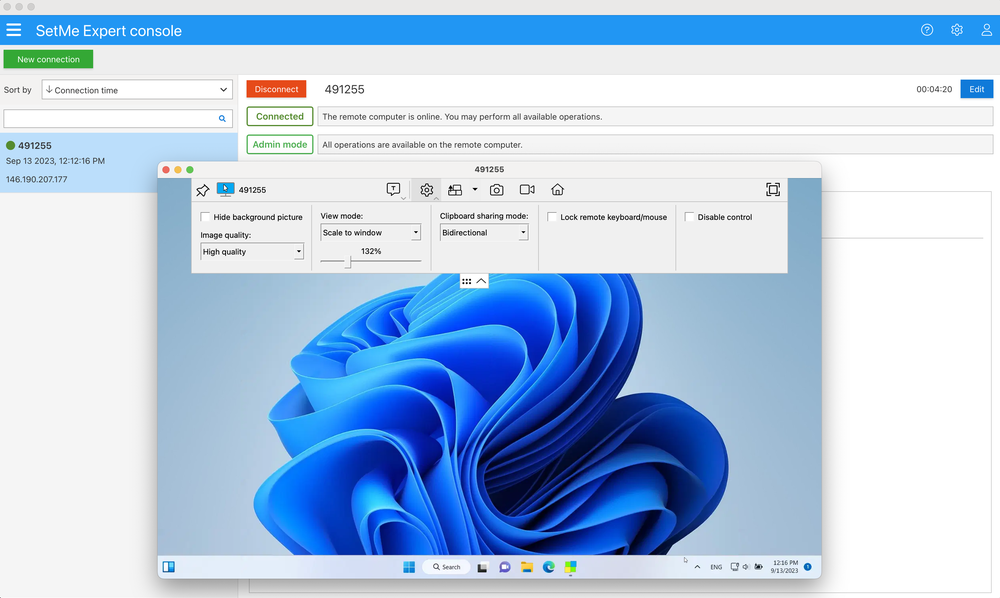Screen dimensions: 1000x598
Task: Enable Disable control option
Action: click(688, 216)
